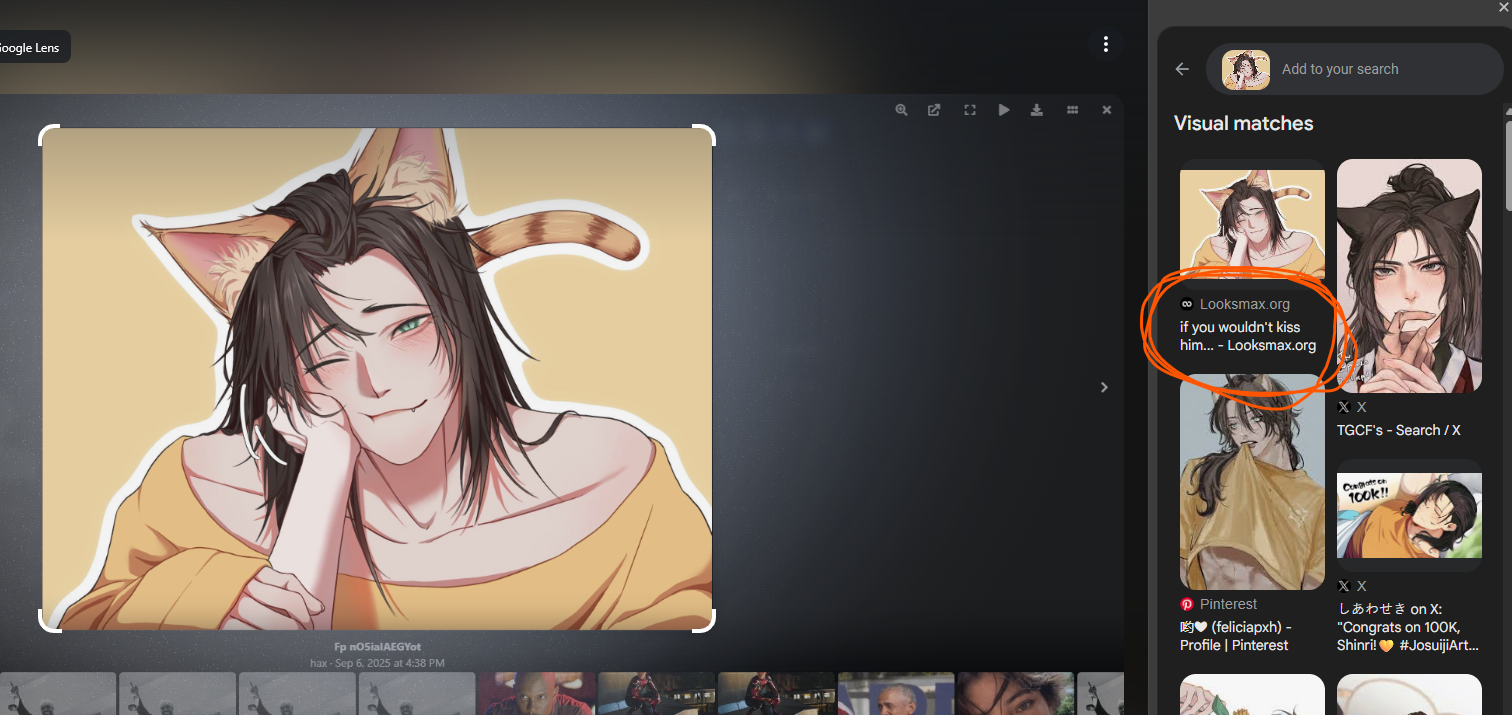Download the current image
Image resolution: width=1512 pixels, height=715 pixels.
point(1037,110)
